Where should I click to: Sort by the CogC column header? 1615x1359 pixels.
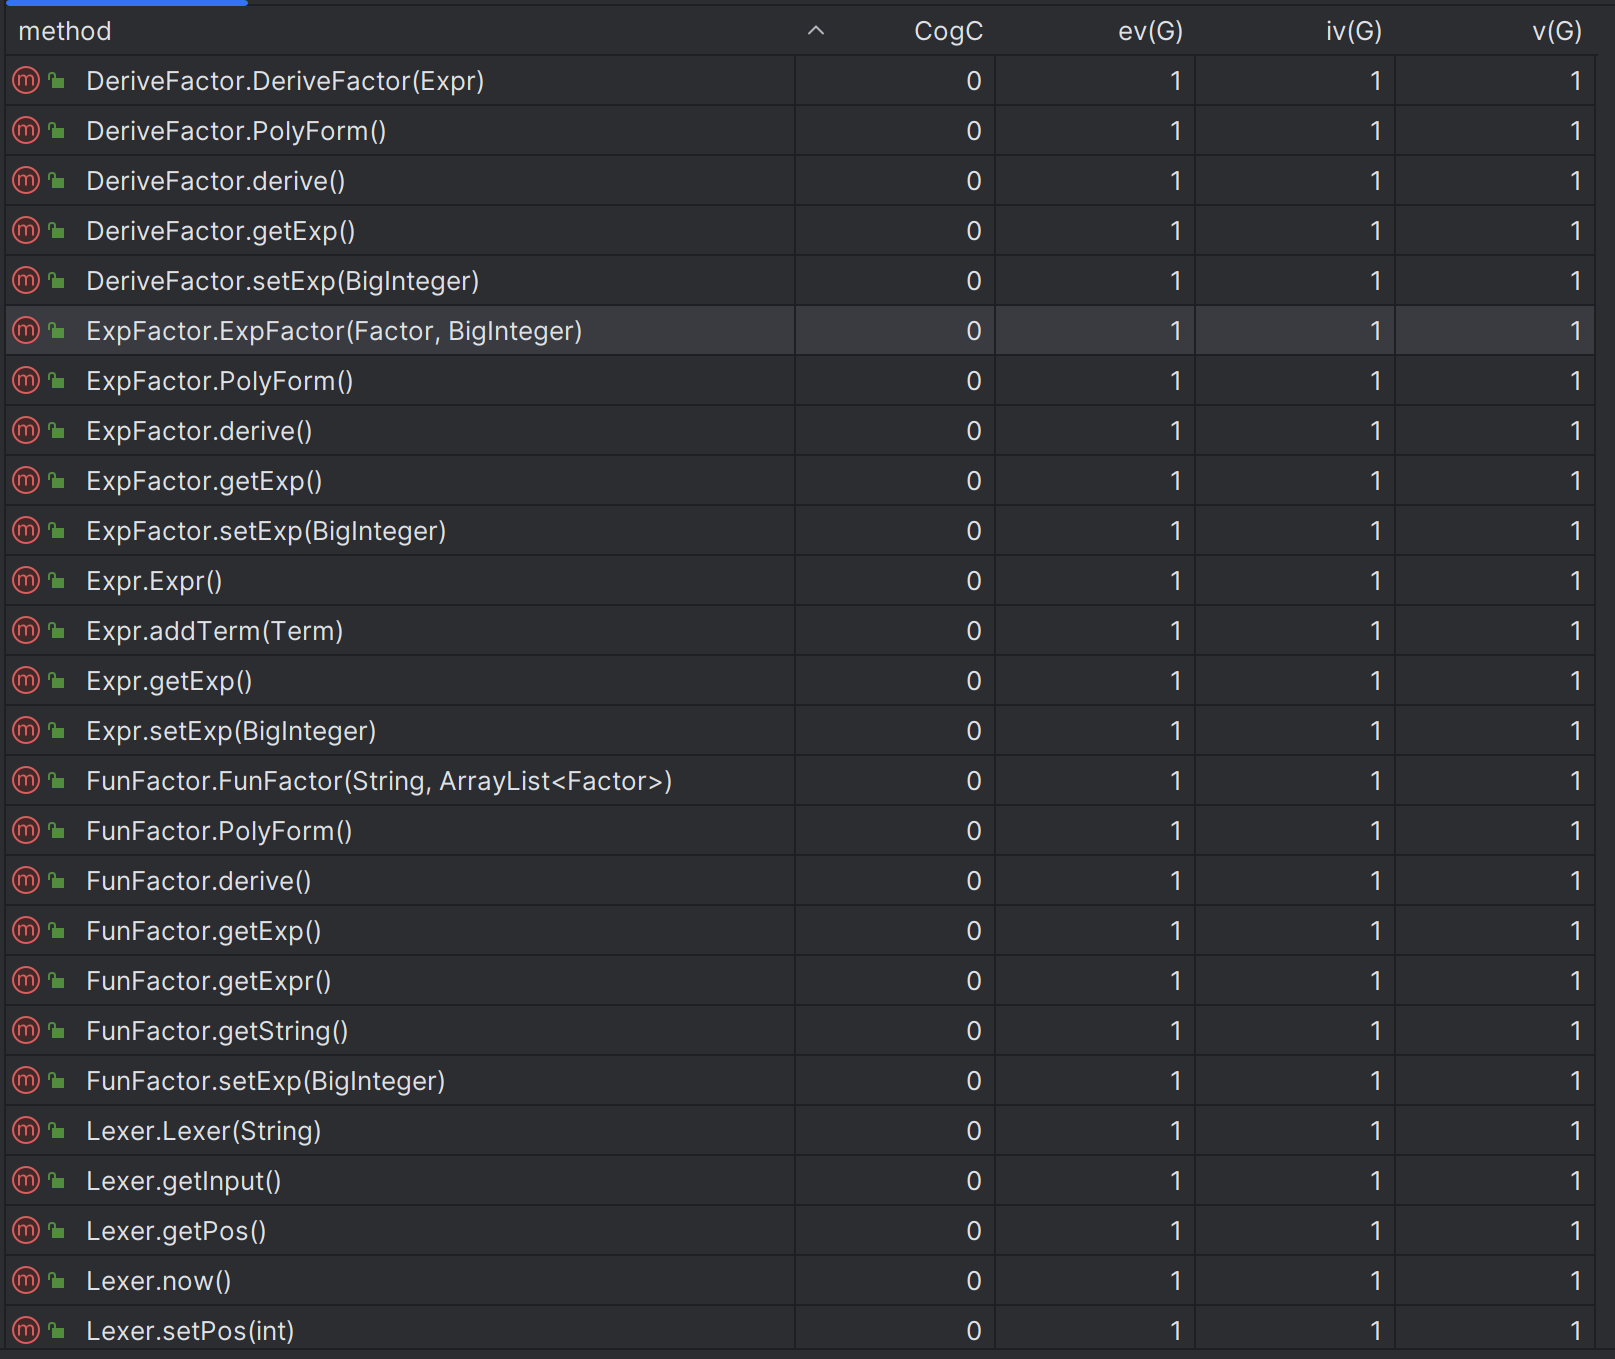point(948,31)
